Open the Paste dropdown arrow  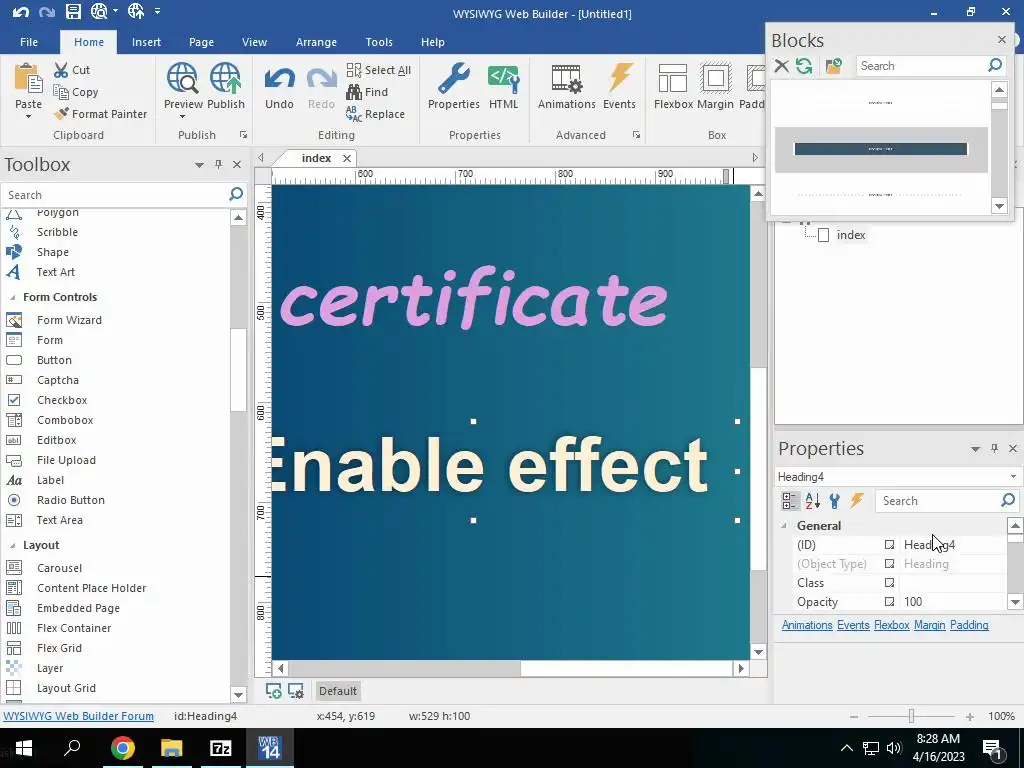pos(28,117)
